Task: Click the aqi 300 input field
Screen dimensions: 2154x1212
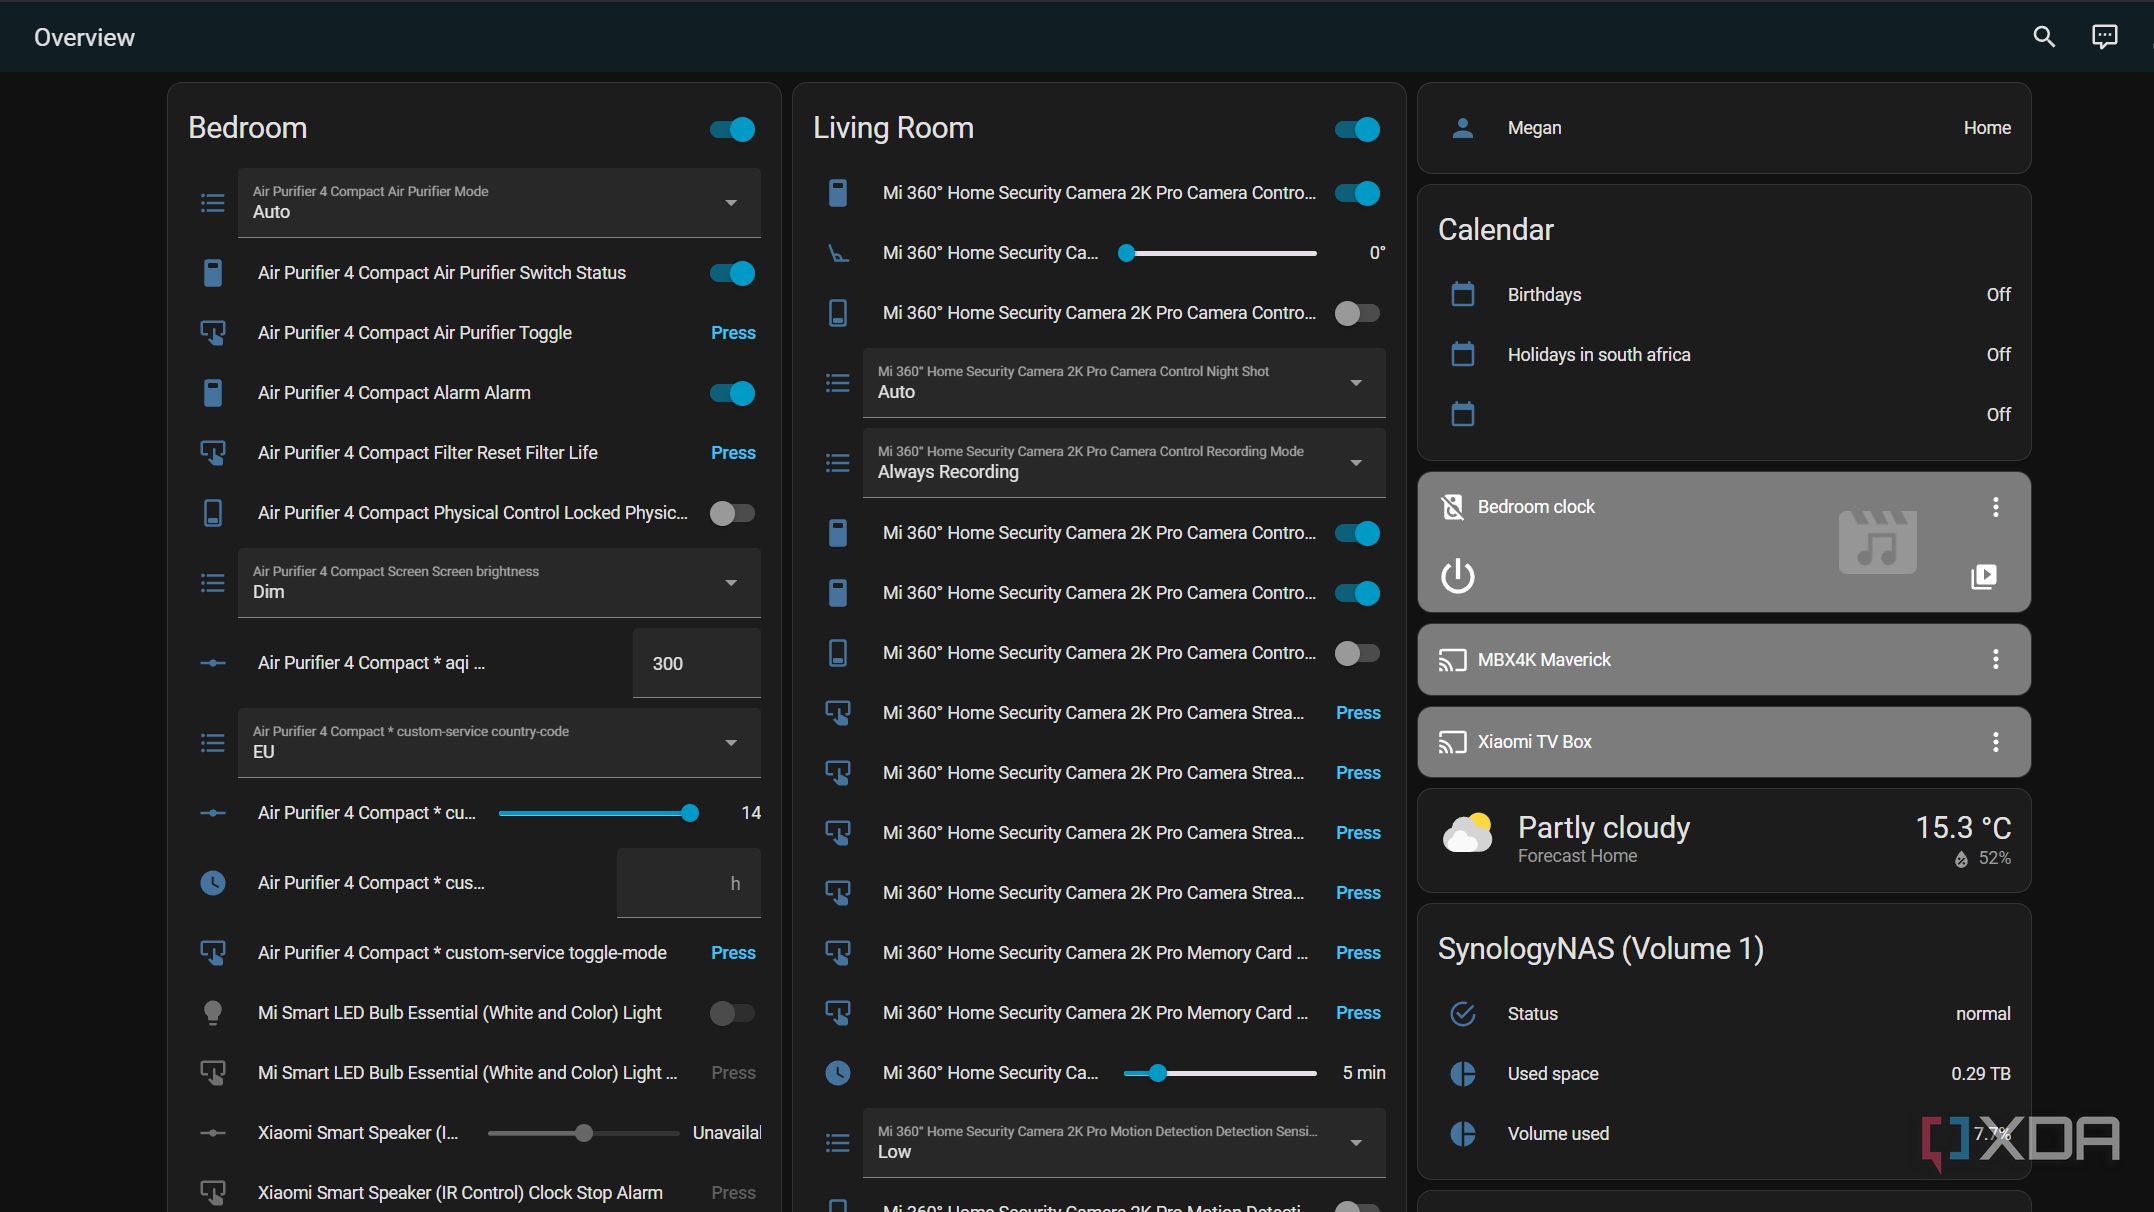Action: [697, 663]
